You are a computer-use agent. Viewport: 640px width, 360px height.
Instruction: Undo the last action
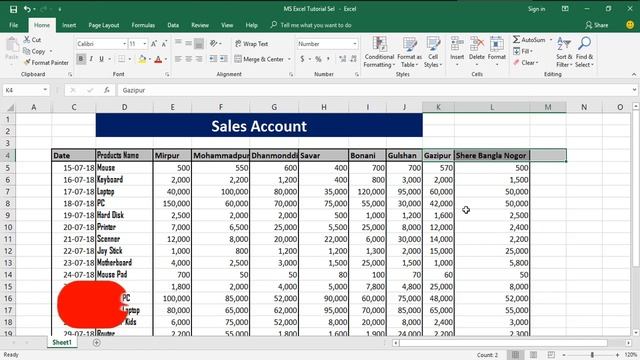[x=27, y=9]
